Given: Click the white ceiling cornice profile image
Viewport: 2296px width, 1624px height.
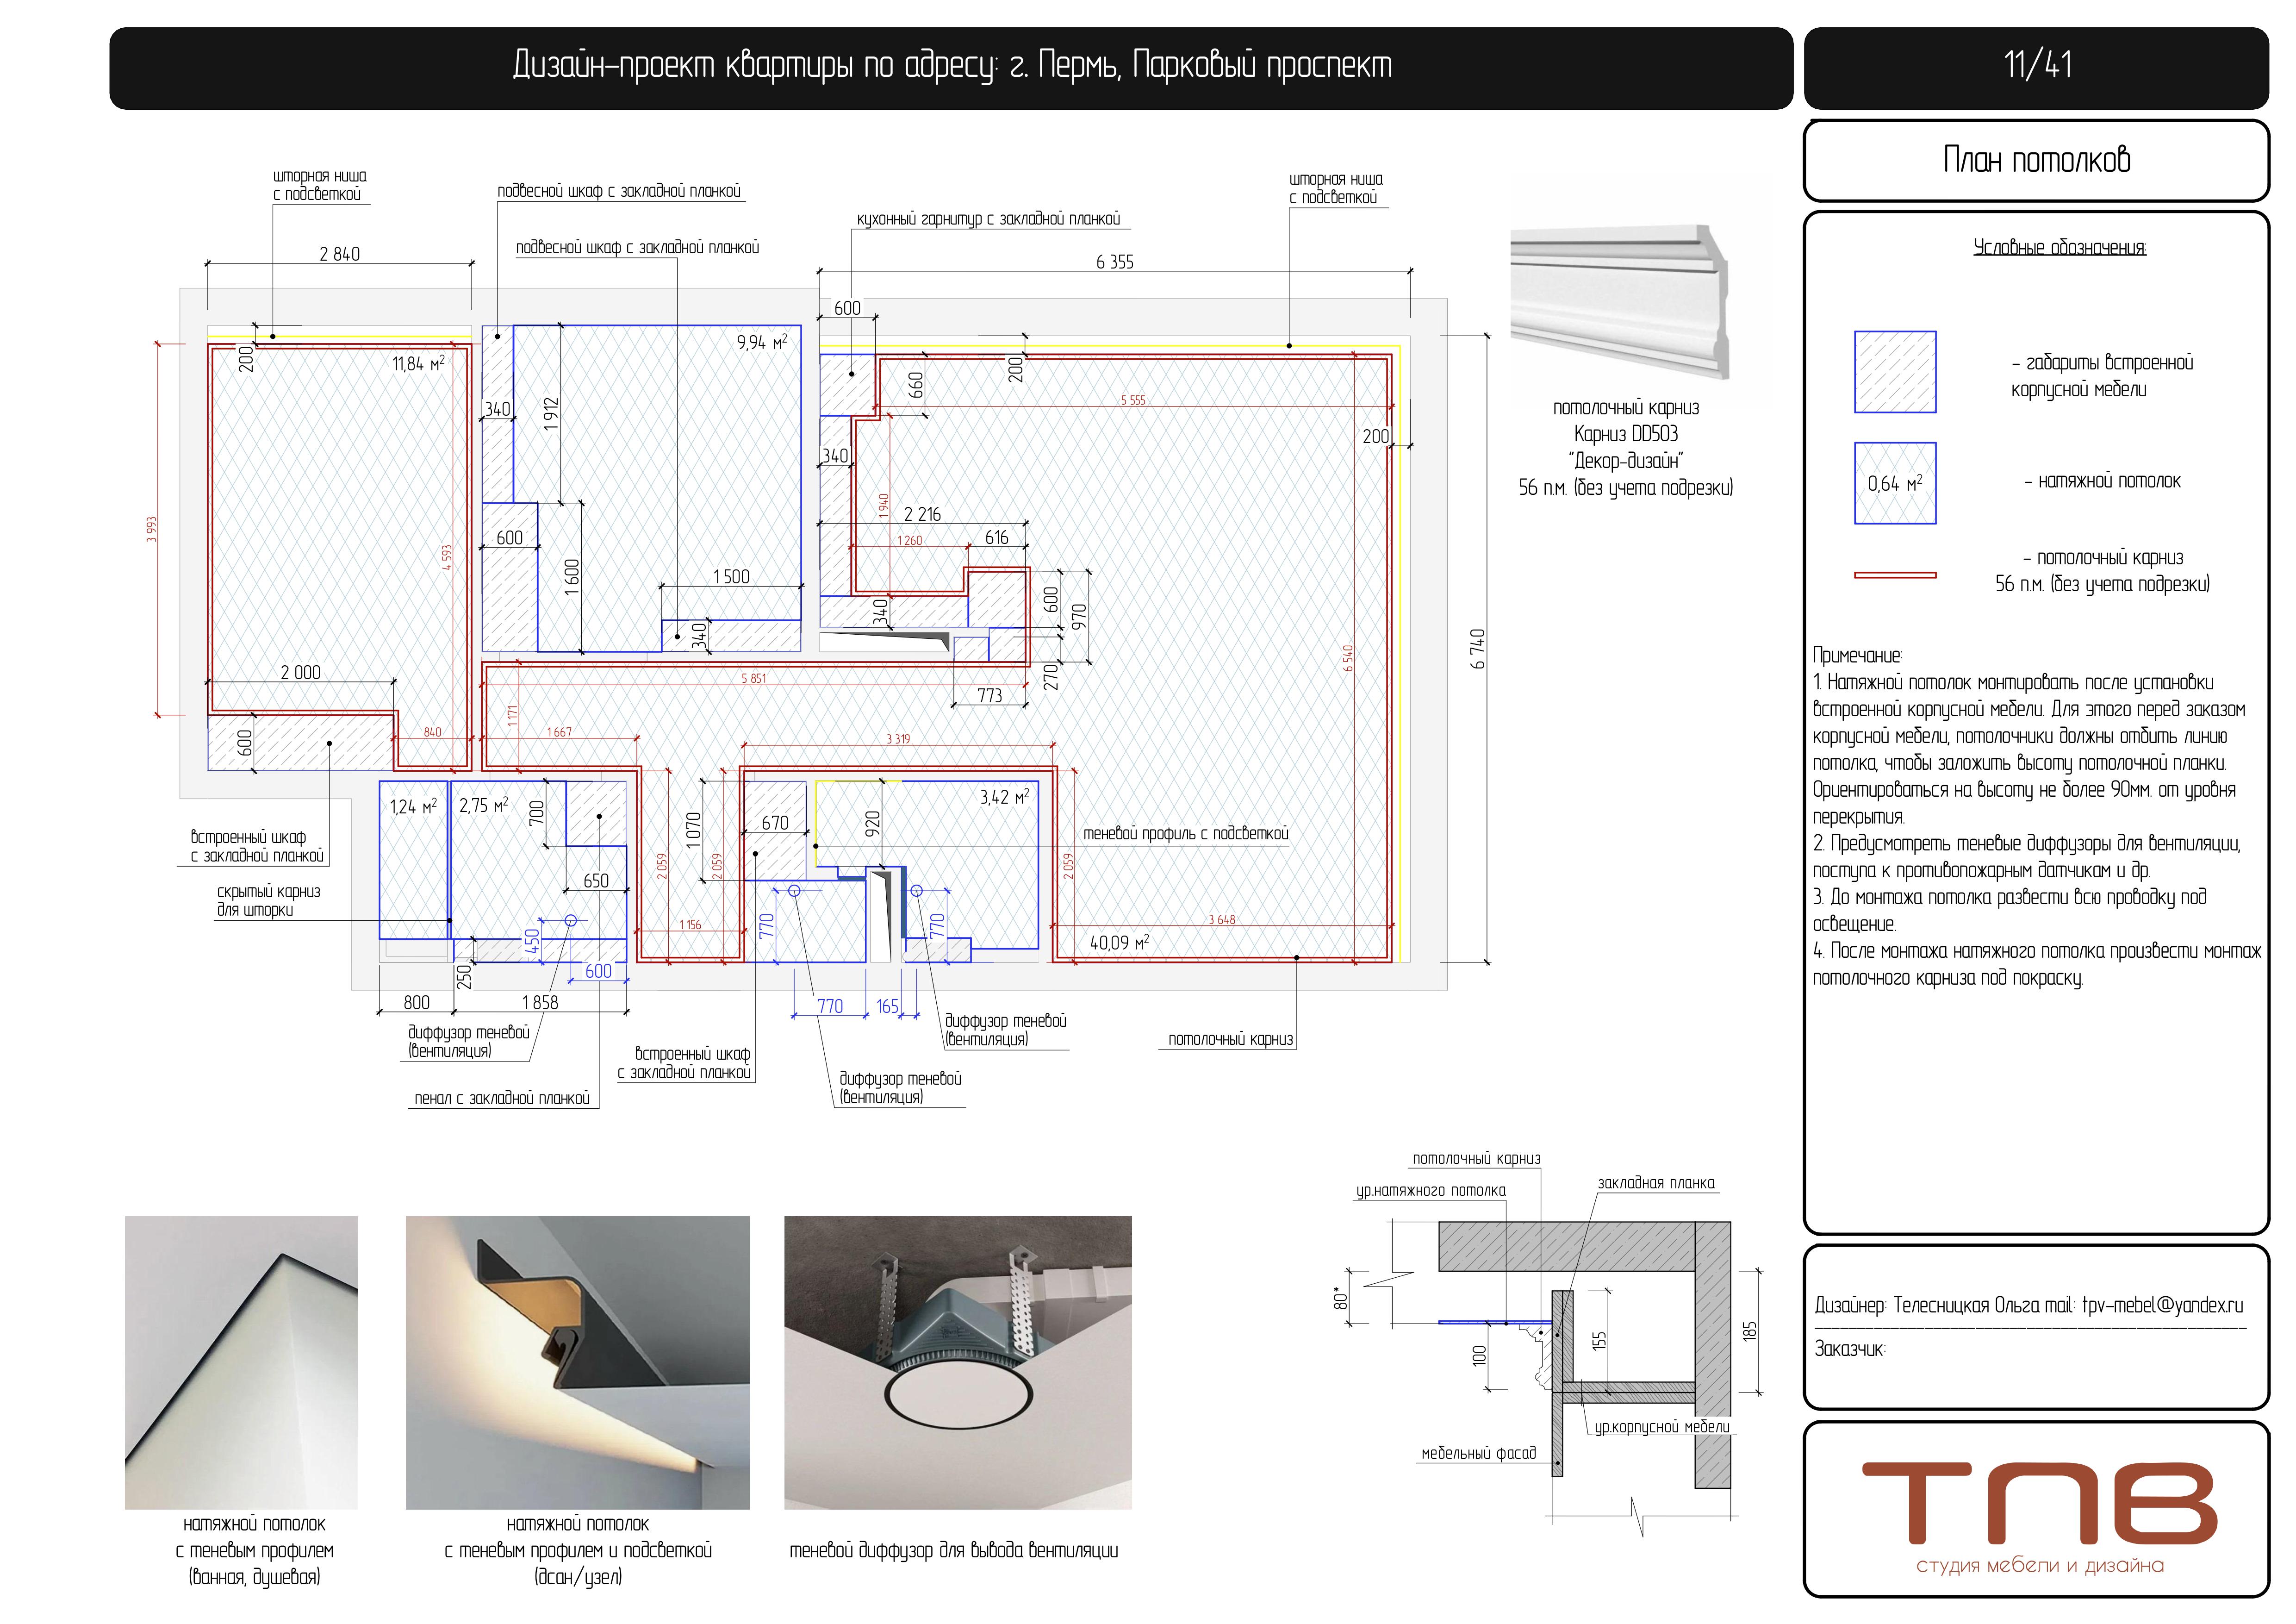Looking at the screenshot, I should click(x=1619, y=301).
